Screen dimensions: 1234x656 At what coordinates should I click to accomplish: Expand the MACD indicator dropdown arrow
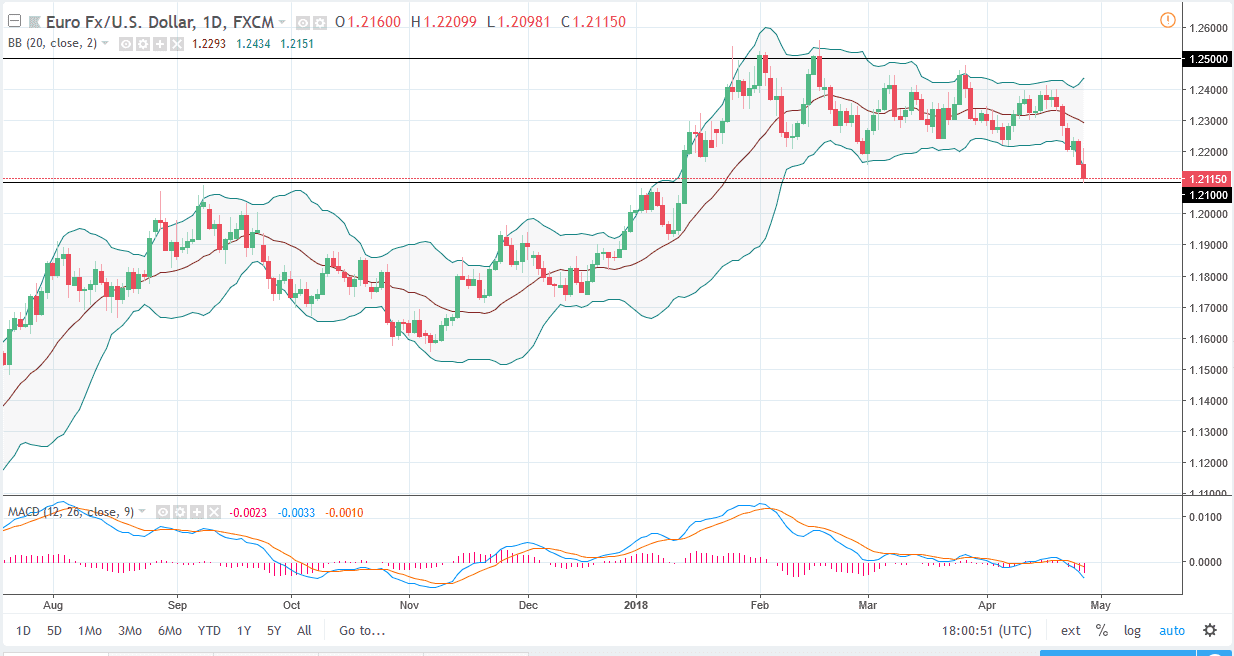point(142,511)
